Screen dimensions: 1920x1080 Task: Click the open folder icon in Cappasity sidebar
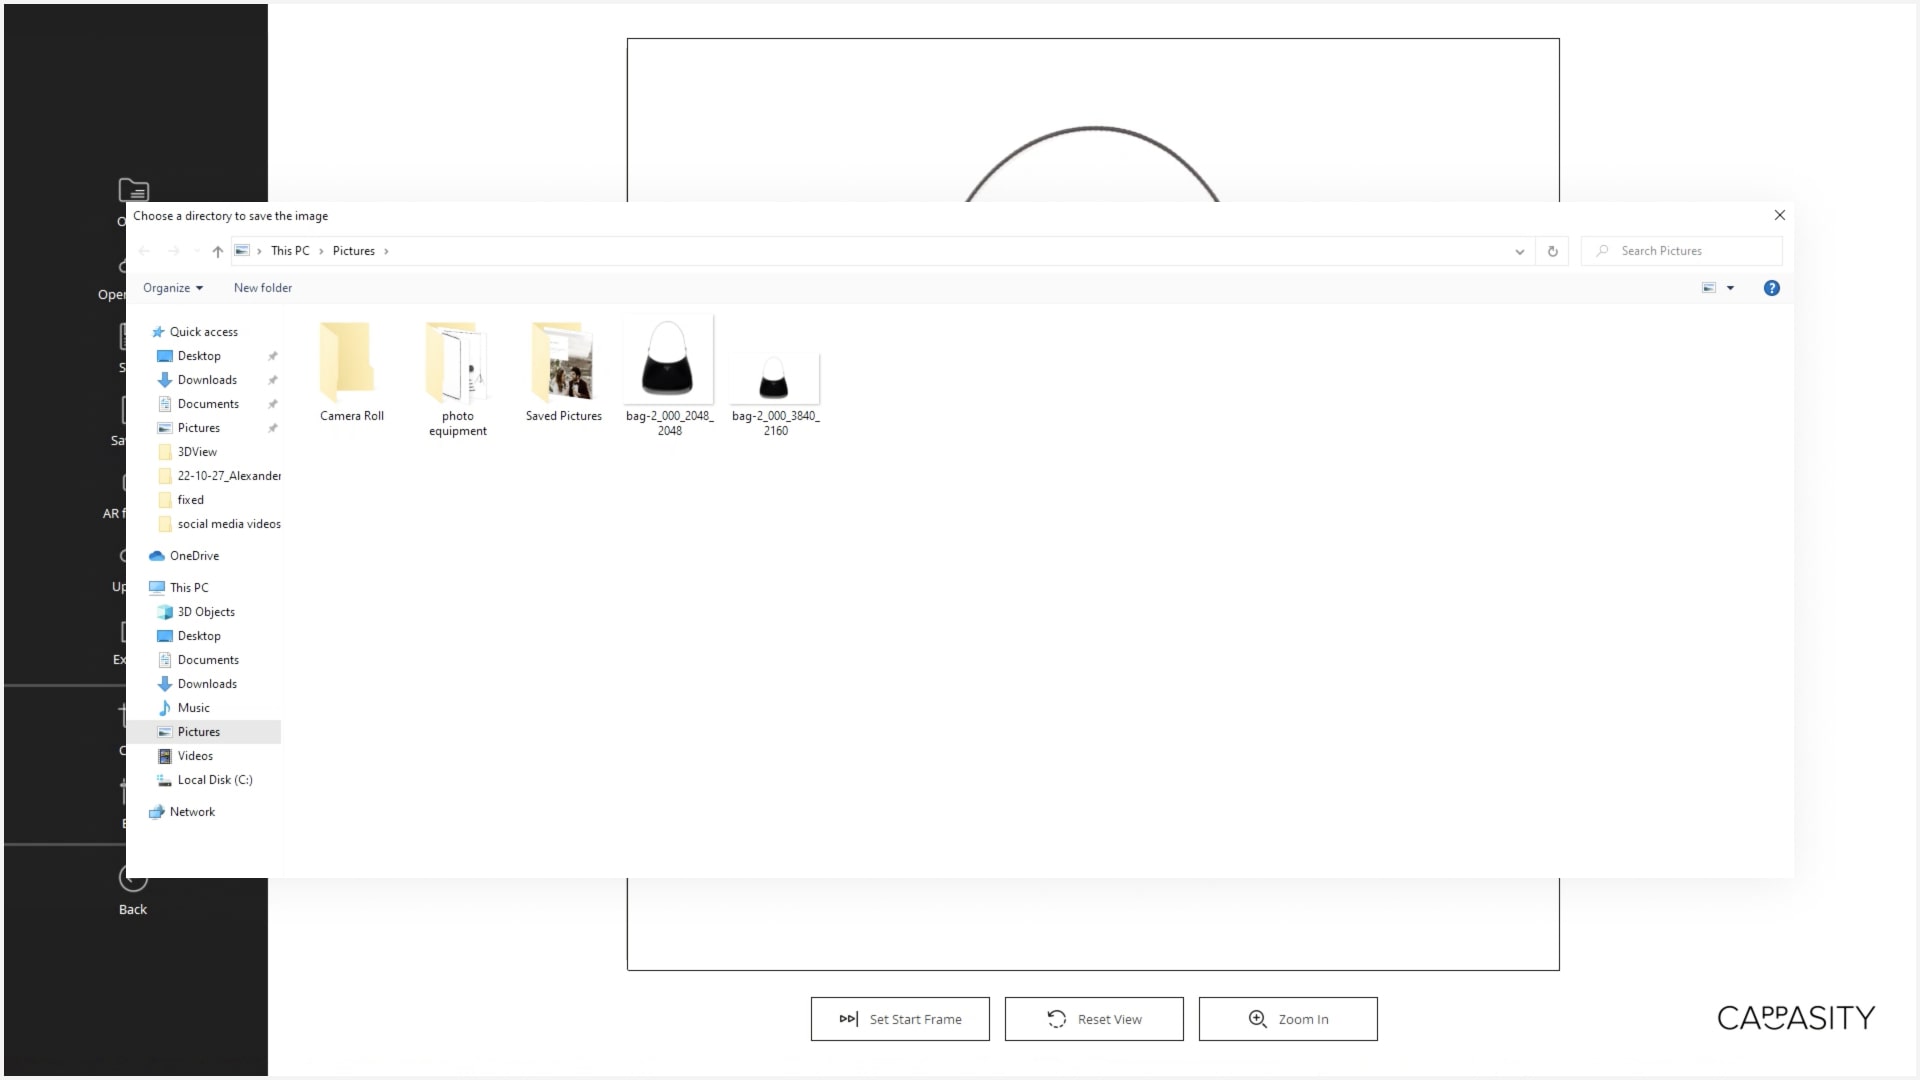coord(134,190)
